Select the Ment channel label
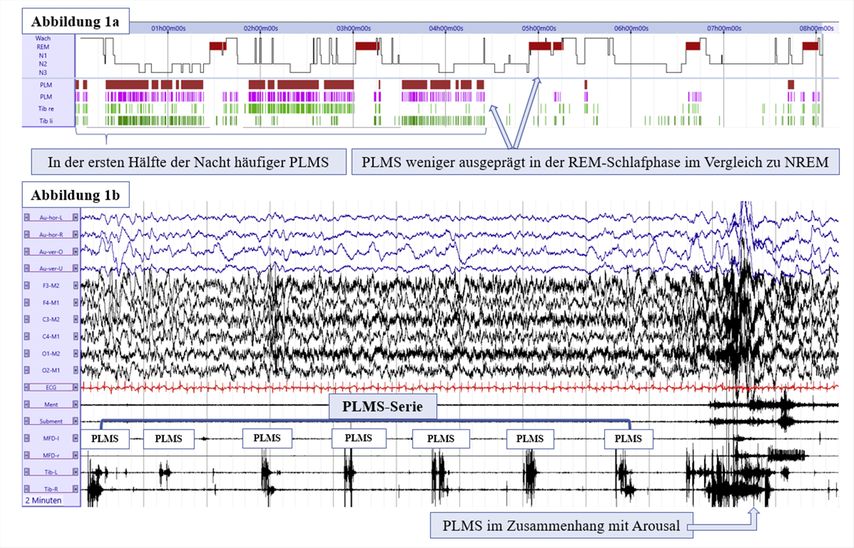This screenshot has height=548, width=854. point(49,403)
